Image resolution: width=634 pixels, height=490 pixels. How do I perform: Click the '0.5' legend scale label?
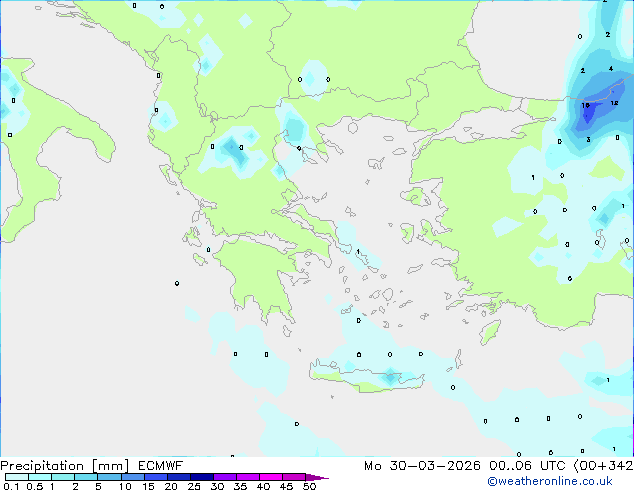click(x=35, y=486)
